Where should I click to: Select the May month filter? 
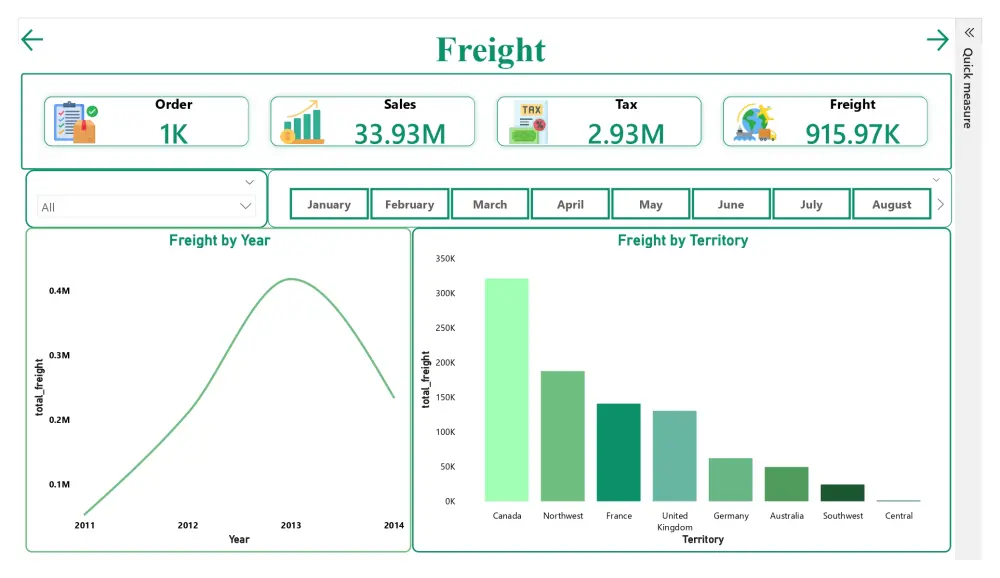coord(650,203)
